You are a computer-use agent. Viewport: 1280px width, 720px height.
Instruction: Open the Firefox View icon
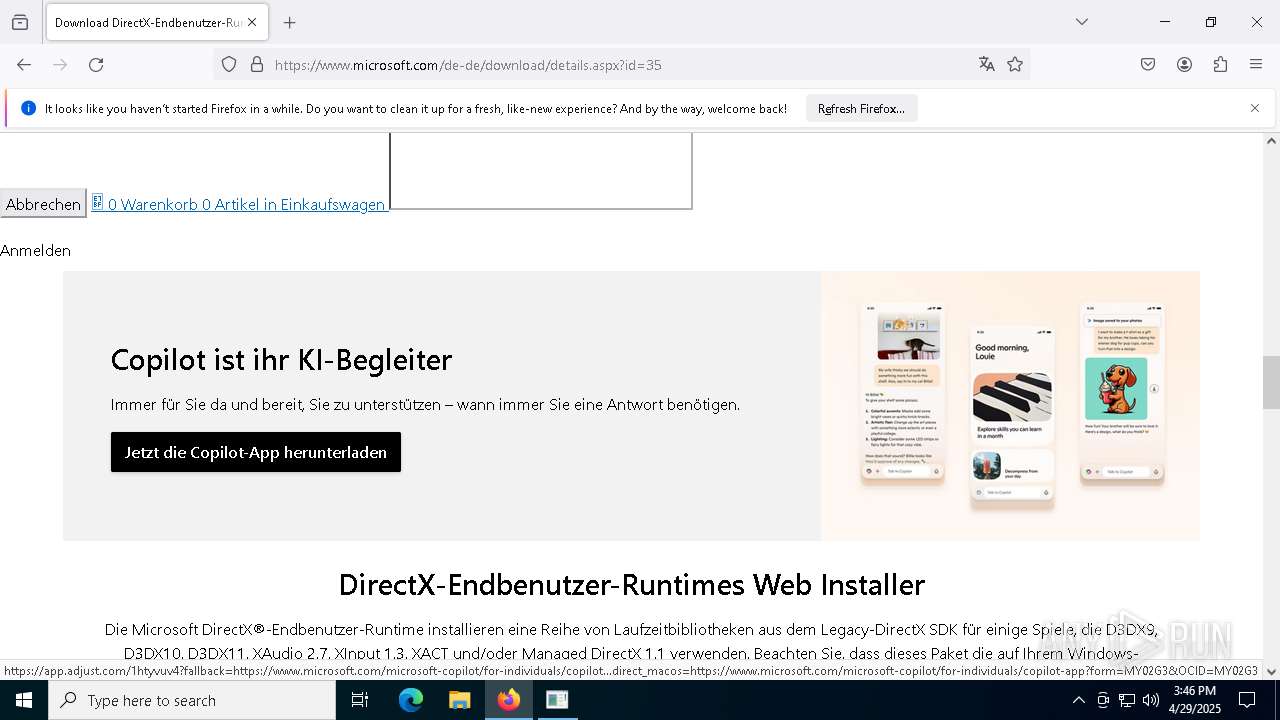(x=20, y=22)
